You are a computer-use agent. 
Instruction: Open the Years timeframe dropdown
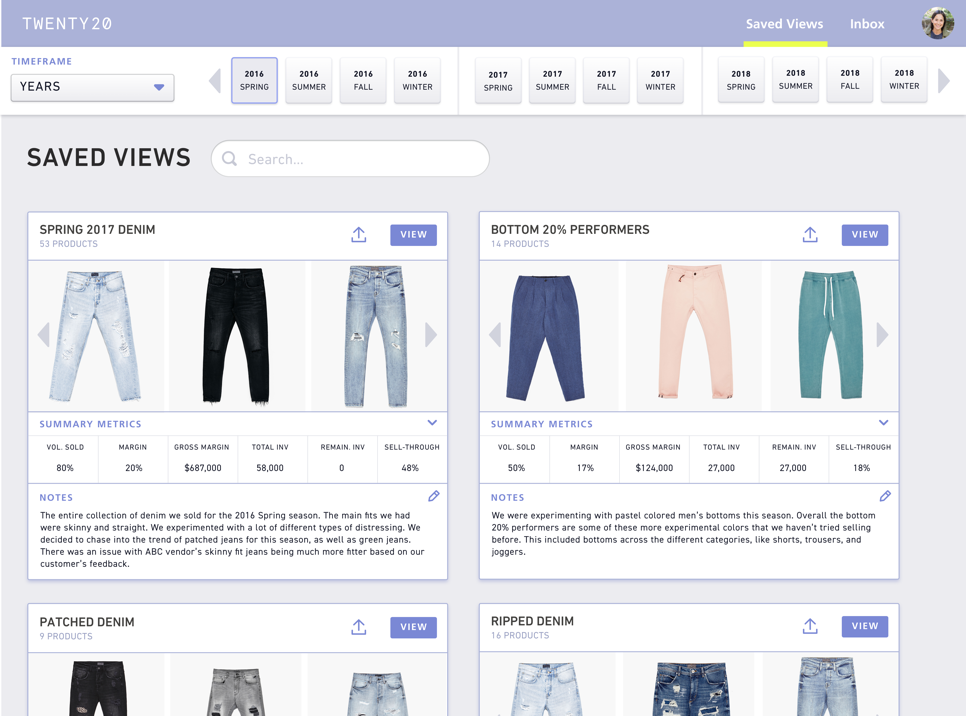tap(92, 87)
